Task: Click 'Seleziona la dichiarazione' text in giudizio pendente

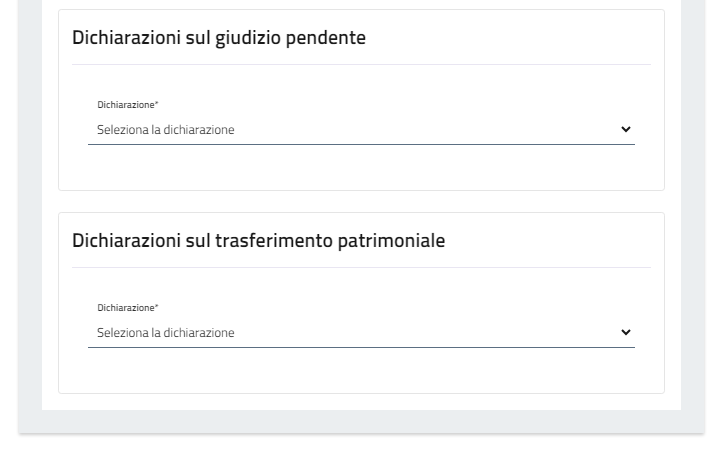Action: pos(166,130)
